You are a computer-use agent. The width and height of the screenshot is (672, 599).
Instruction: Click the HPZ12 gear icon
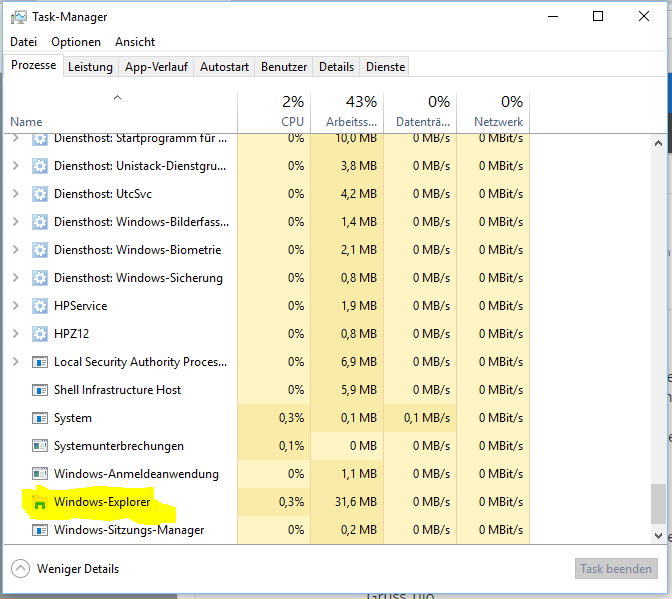click(40, 334)
